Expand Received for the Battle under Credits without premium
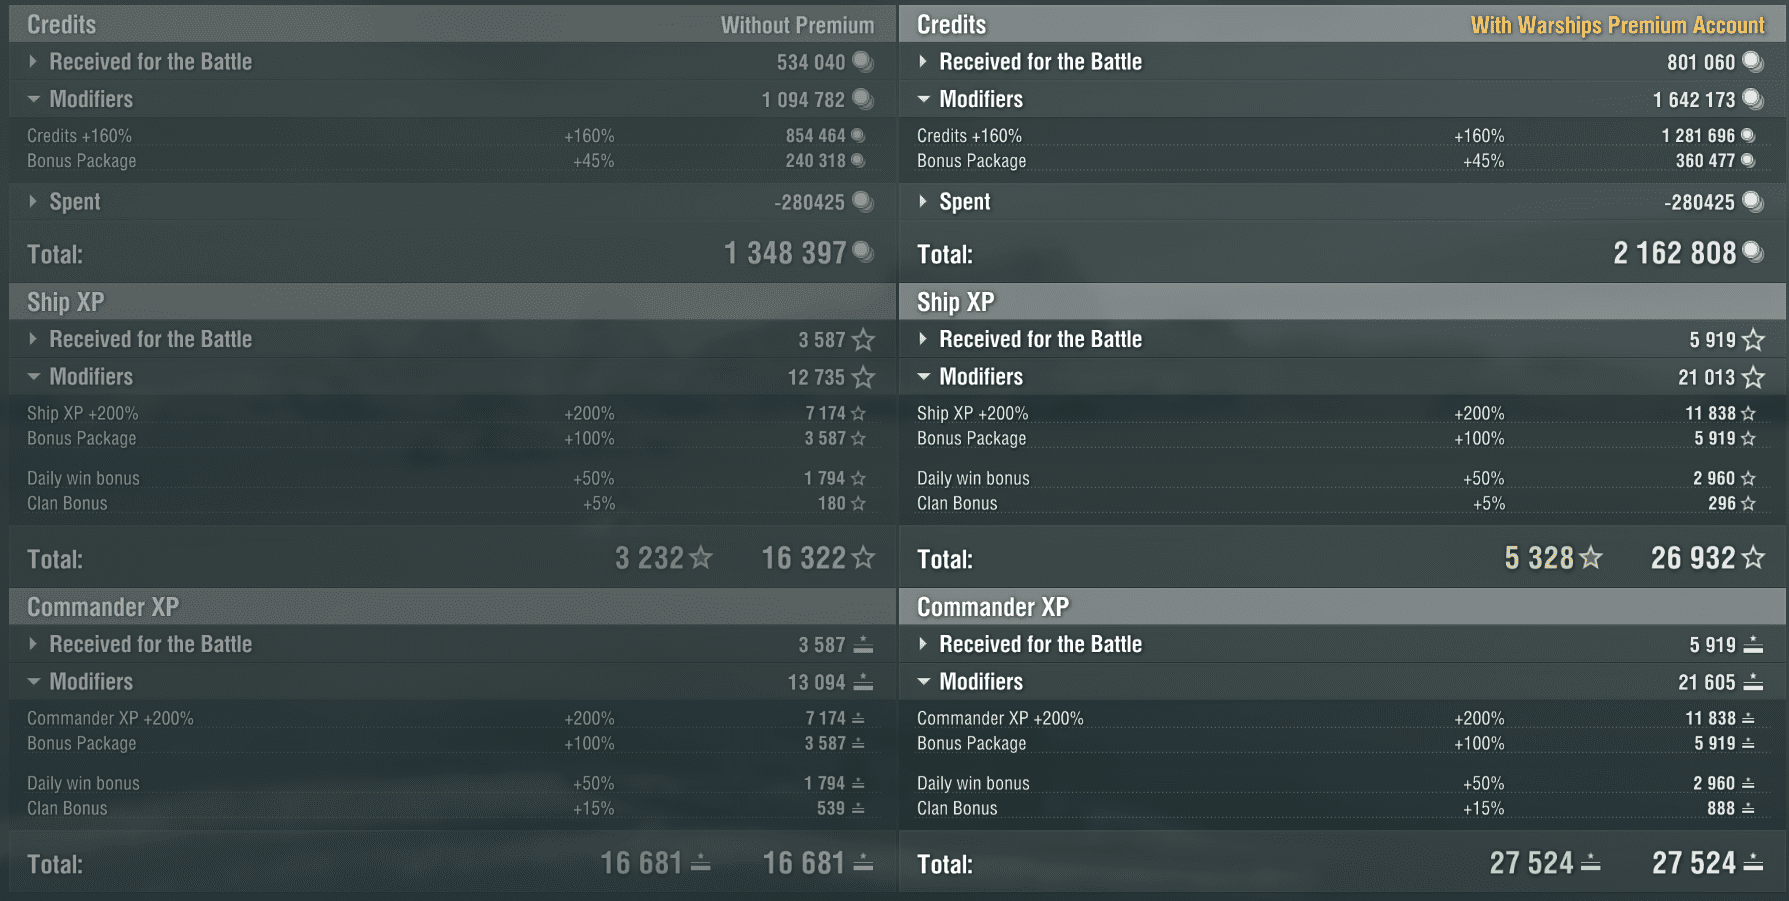Viewport: 1789px width, 901px height. [33, 62]
